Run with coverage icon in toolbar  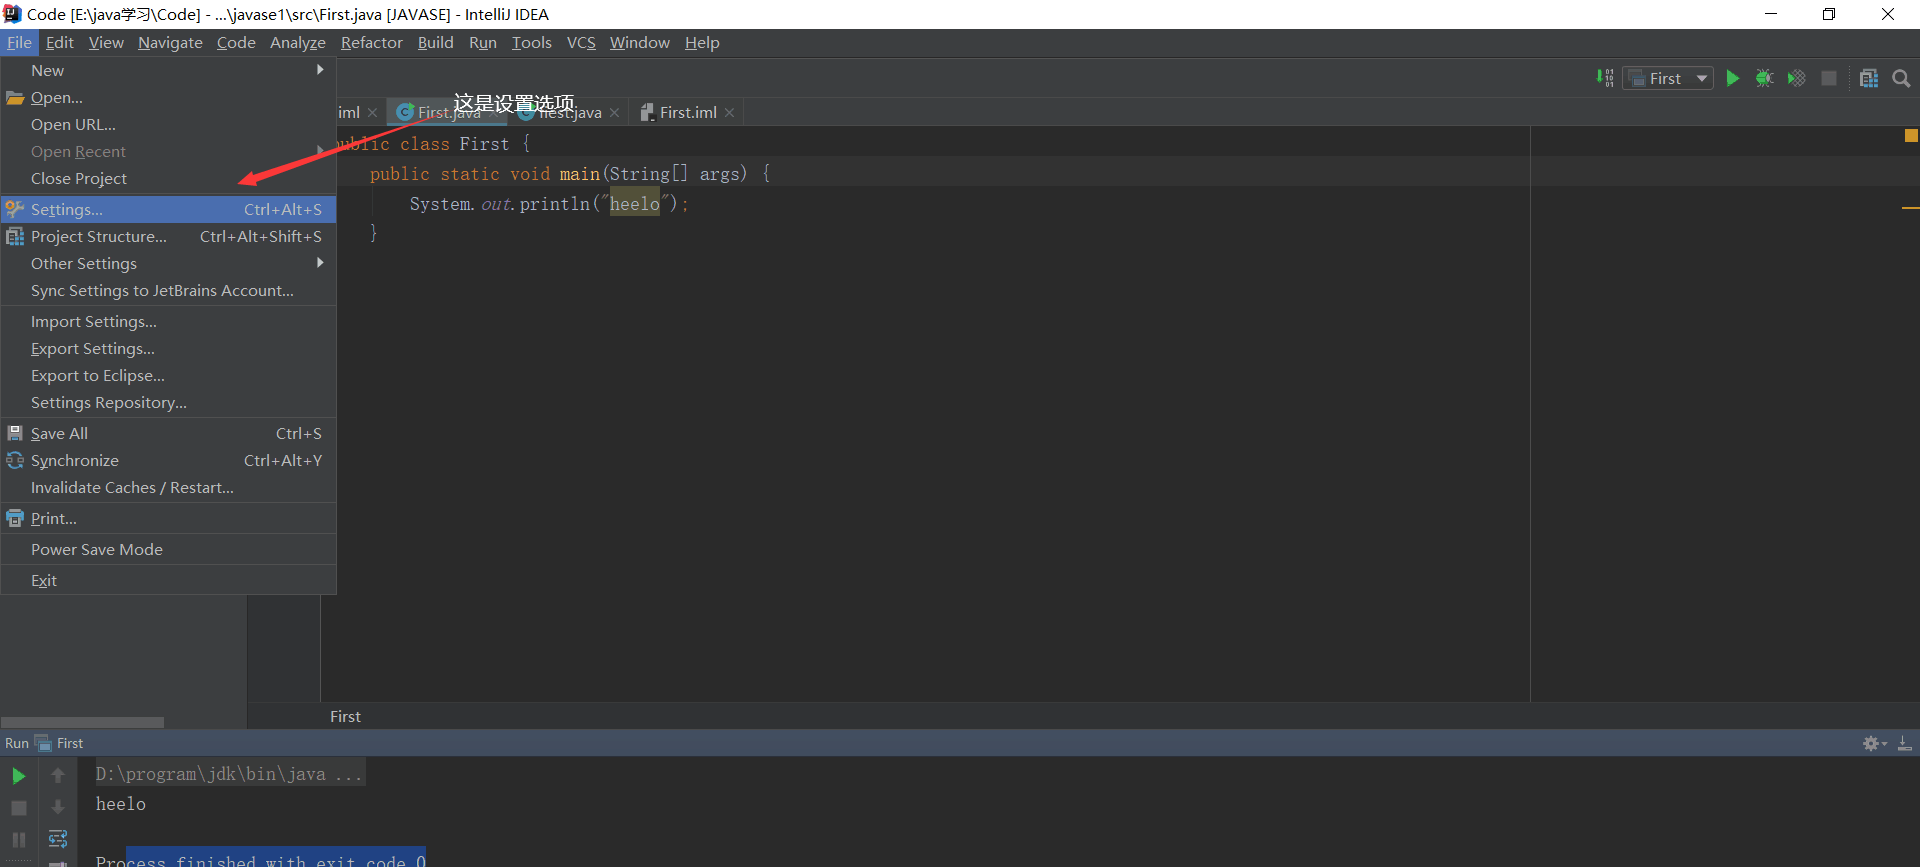(x=1797, y=78)
